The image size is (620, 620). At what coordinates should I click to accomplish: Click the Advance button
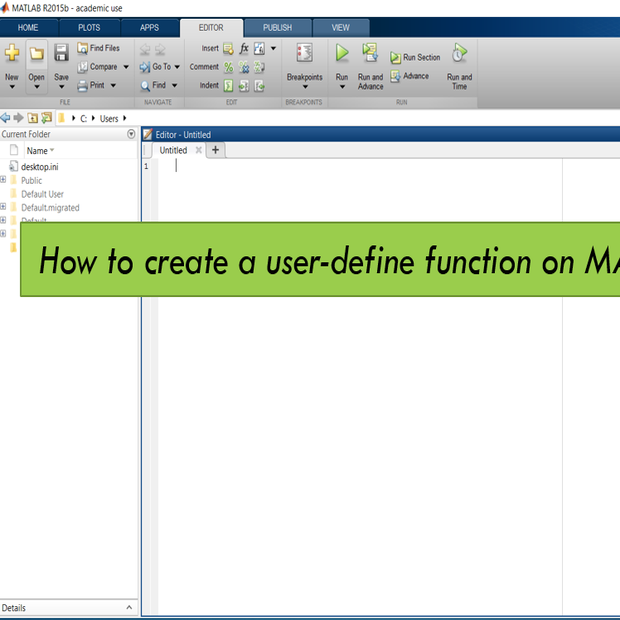410,76
